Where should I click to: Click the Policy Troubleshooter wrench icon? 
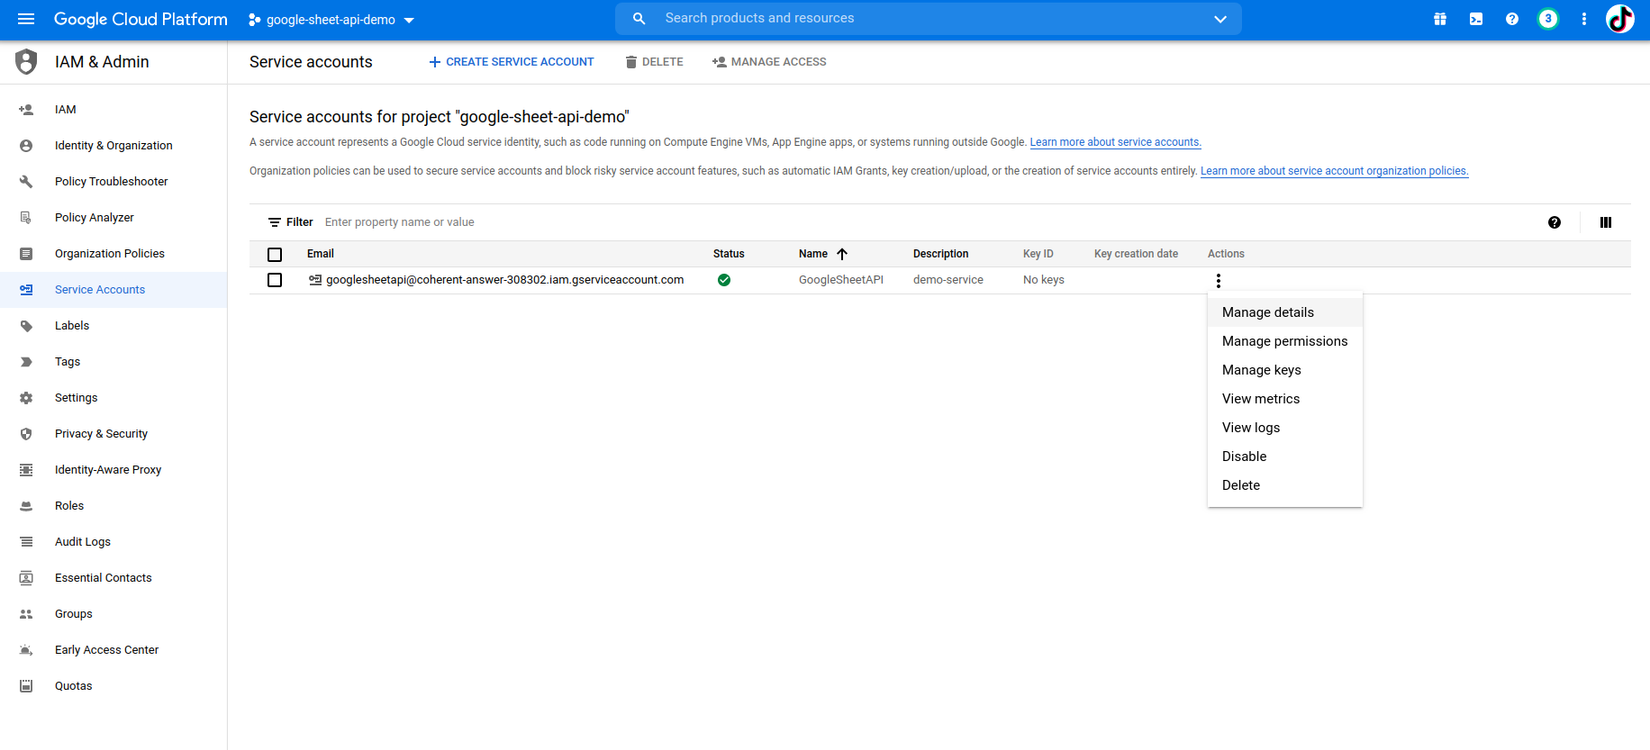point(26,182)
